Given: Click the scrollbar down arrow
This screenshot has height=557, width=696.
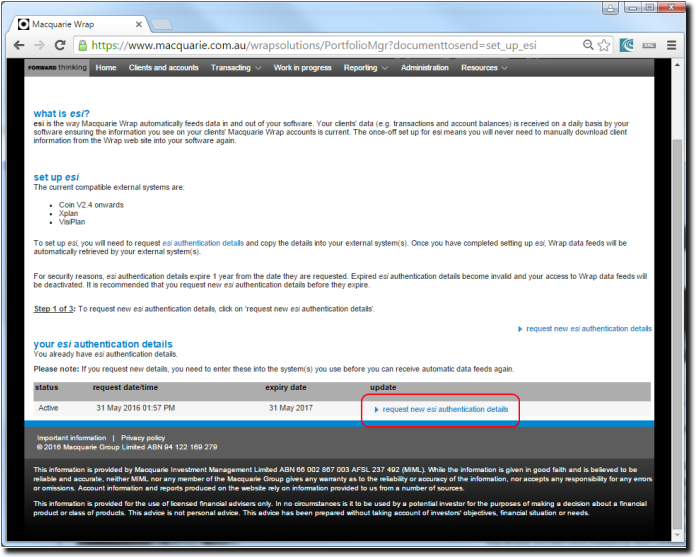Looking at the screenshot, I should pyautogui.click(x=677, y=536).
